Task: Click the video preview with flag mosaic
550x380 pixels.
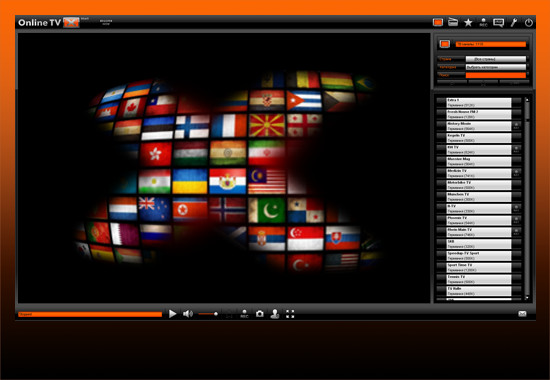Action: [x=224, y=168]
